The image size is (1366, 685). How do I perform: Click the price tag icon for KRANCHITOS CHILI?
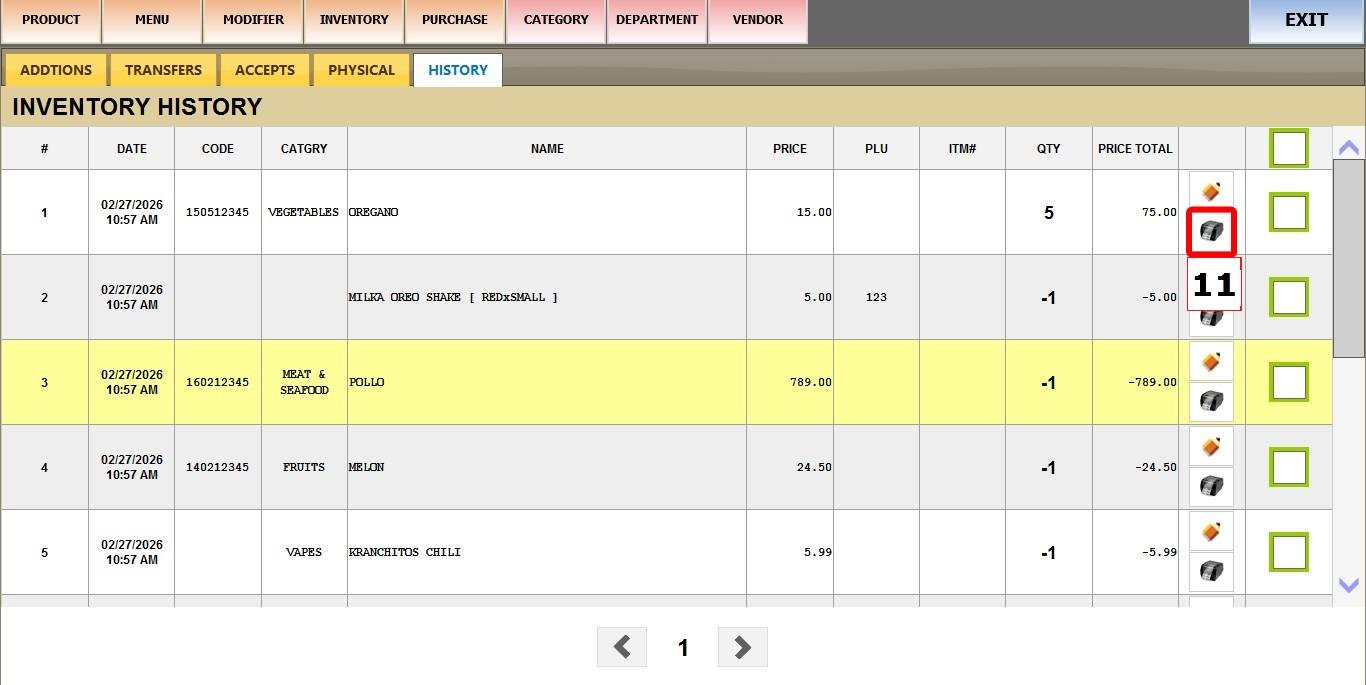(x=1211, y=531)
